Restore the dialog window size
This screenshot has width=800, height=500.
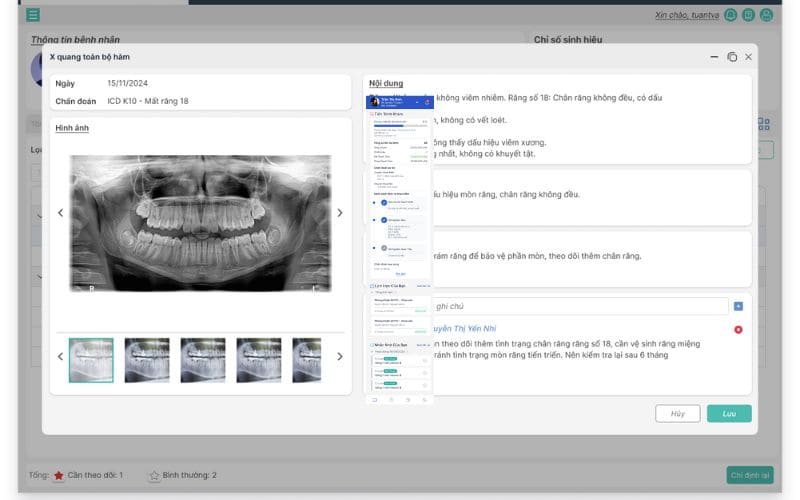tap(732, 58)
